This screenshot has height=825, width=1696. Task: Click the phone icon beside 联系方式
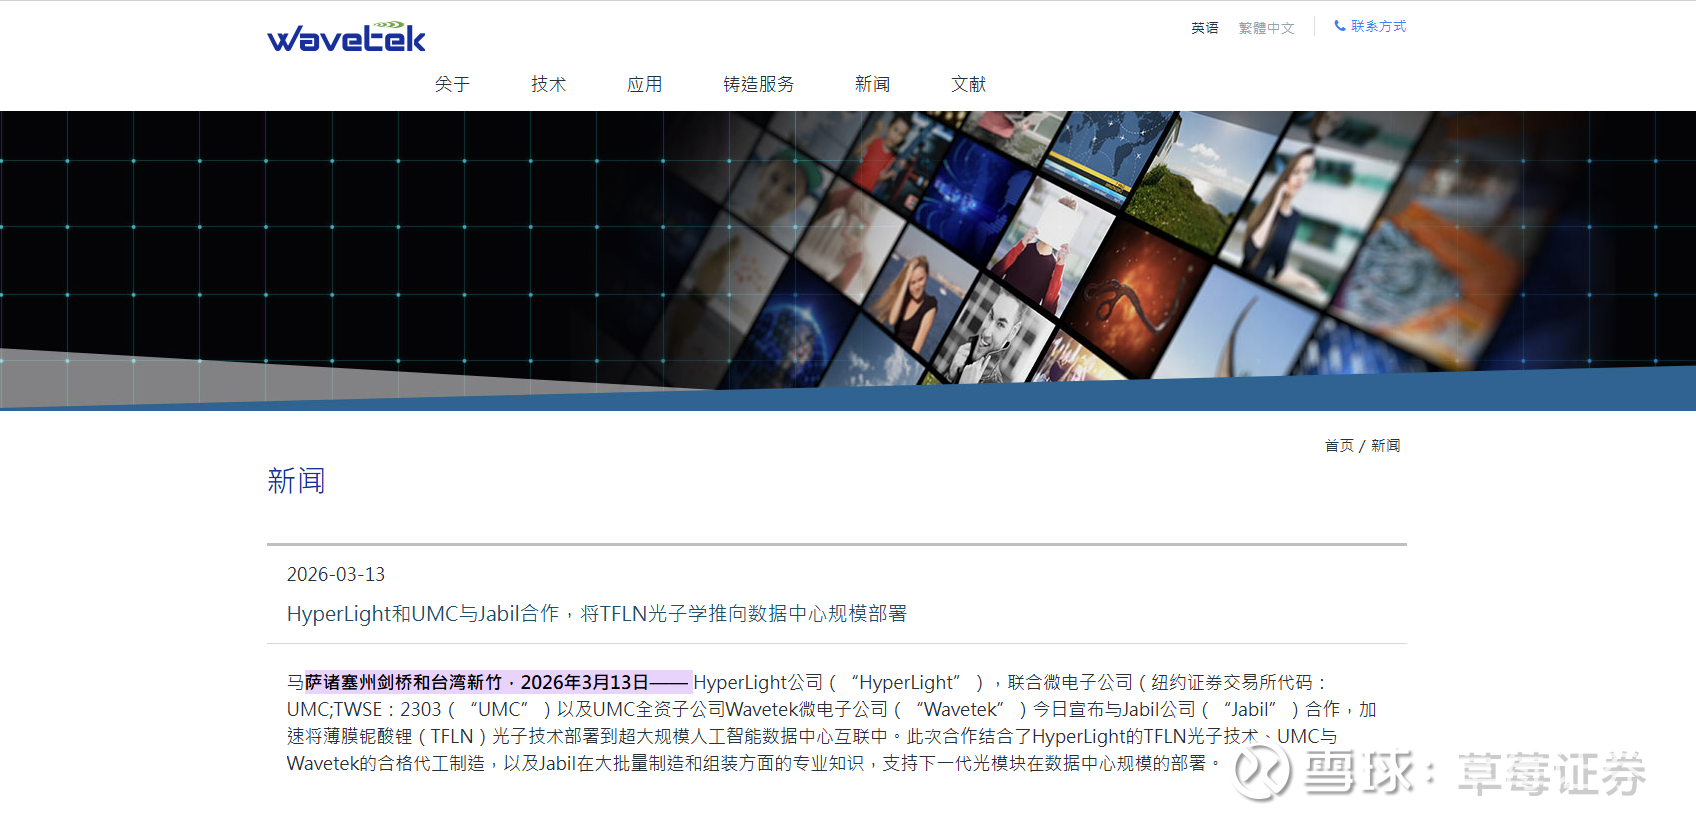[1340, 26]
